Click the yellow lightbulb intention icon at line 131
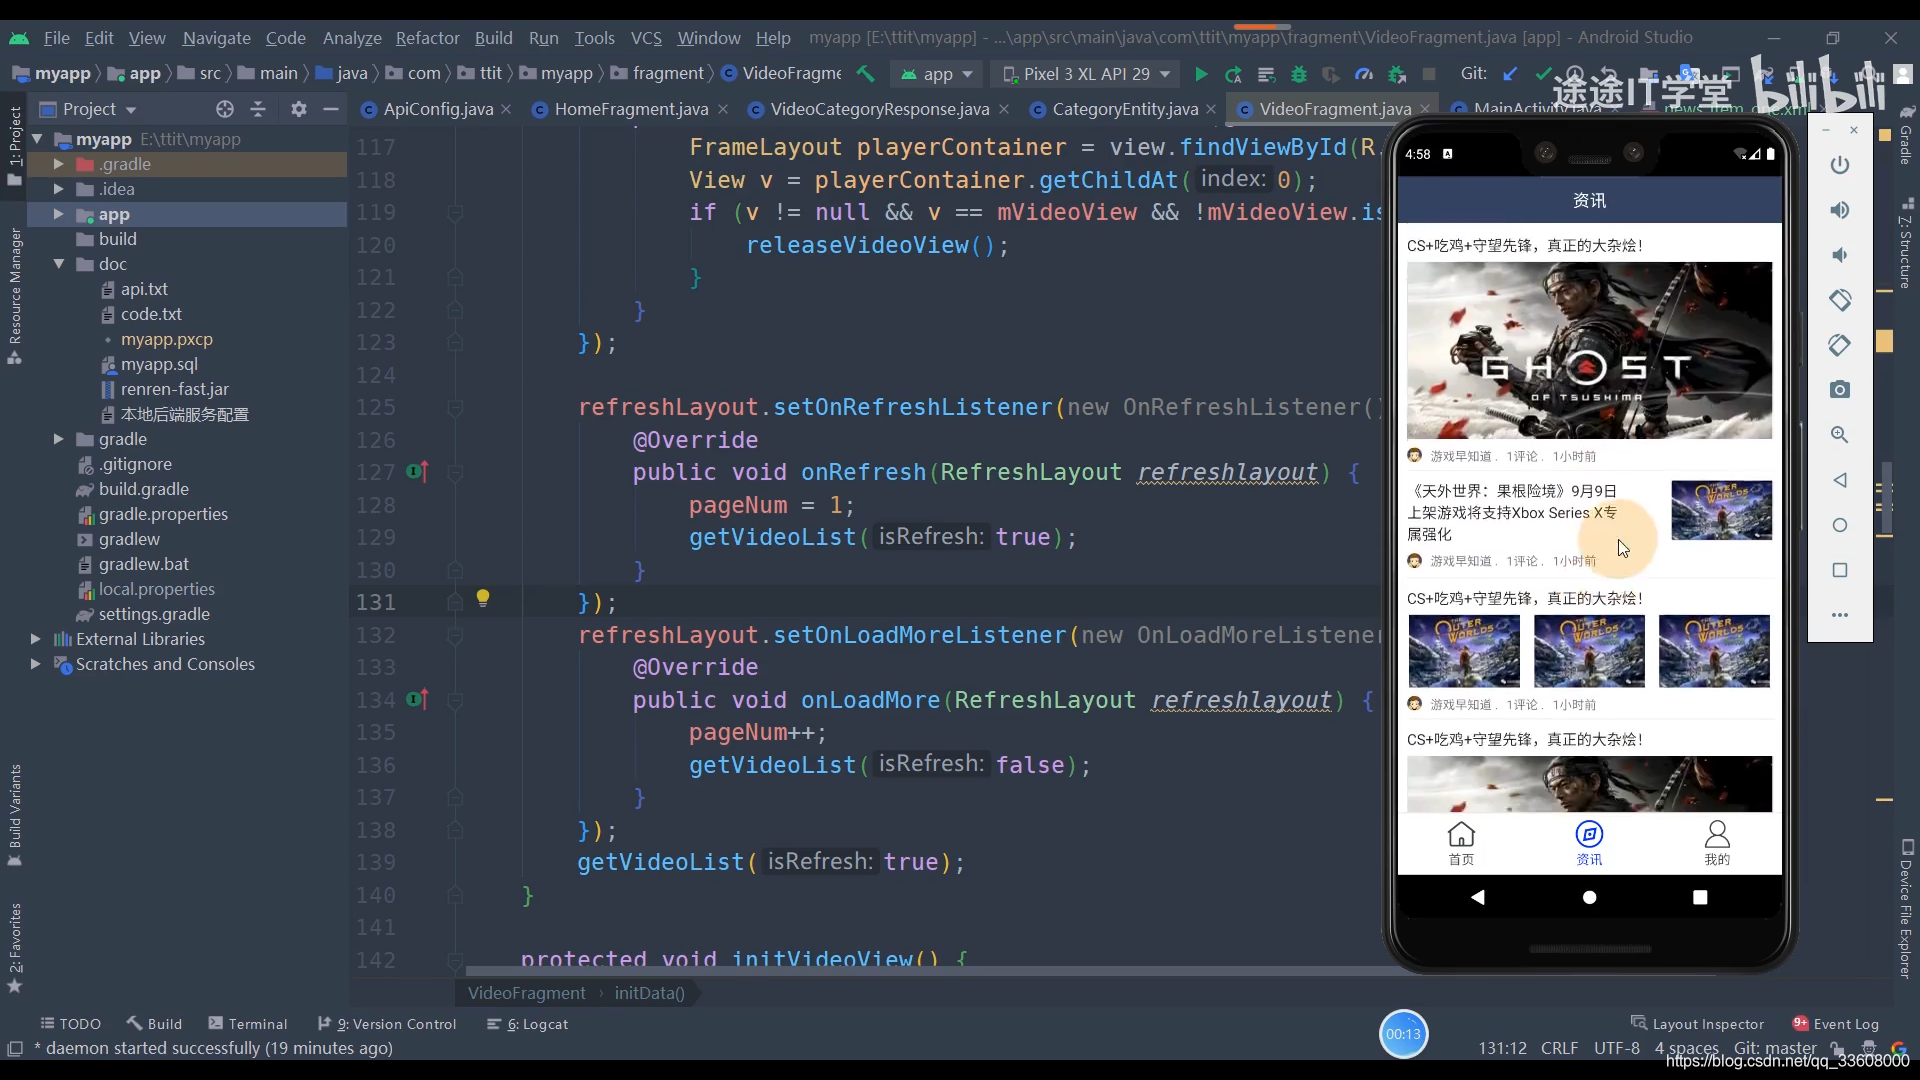1920x1080 pixels. 483,598
